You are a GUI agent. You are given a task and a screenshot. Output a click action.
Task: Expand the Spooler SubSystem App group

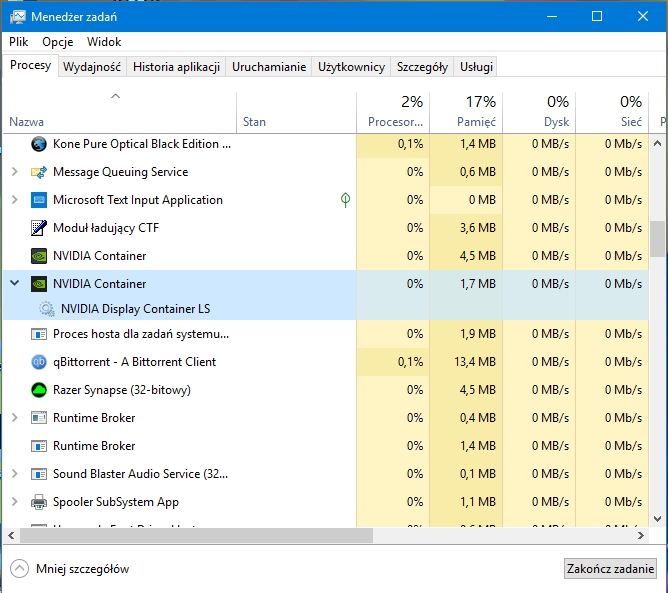(x=15, y=502)
